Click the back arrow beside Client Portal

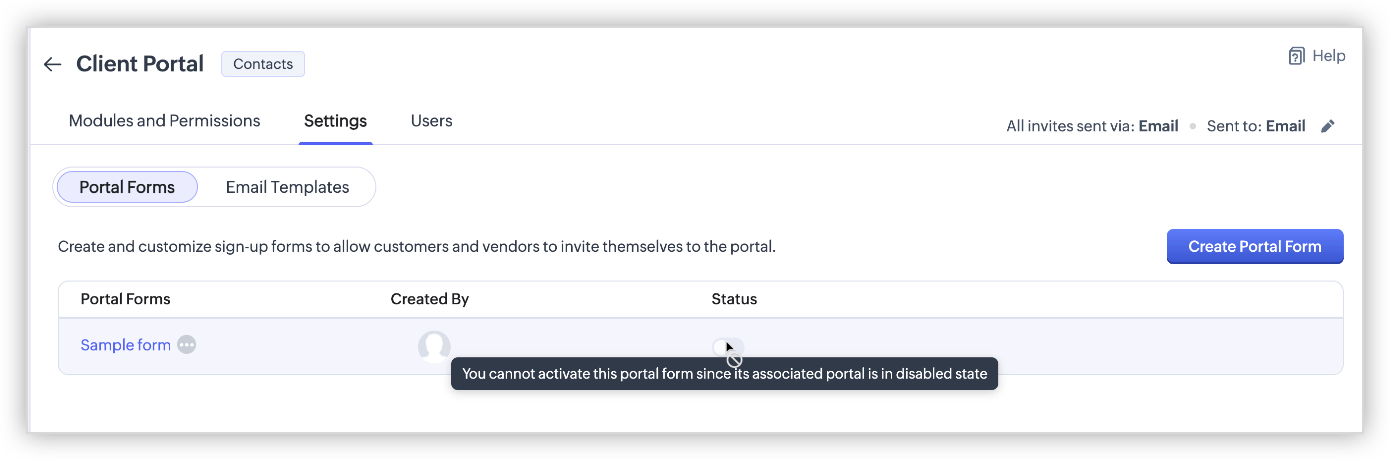coord(52,65)
